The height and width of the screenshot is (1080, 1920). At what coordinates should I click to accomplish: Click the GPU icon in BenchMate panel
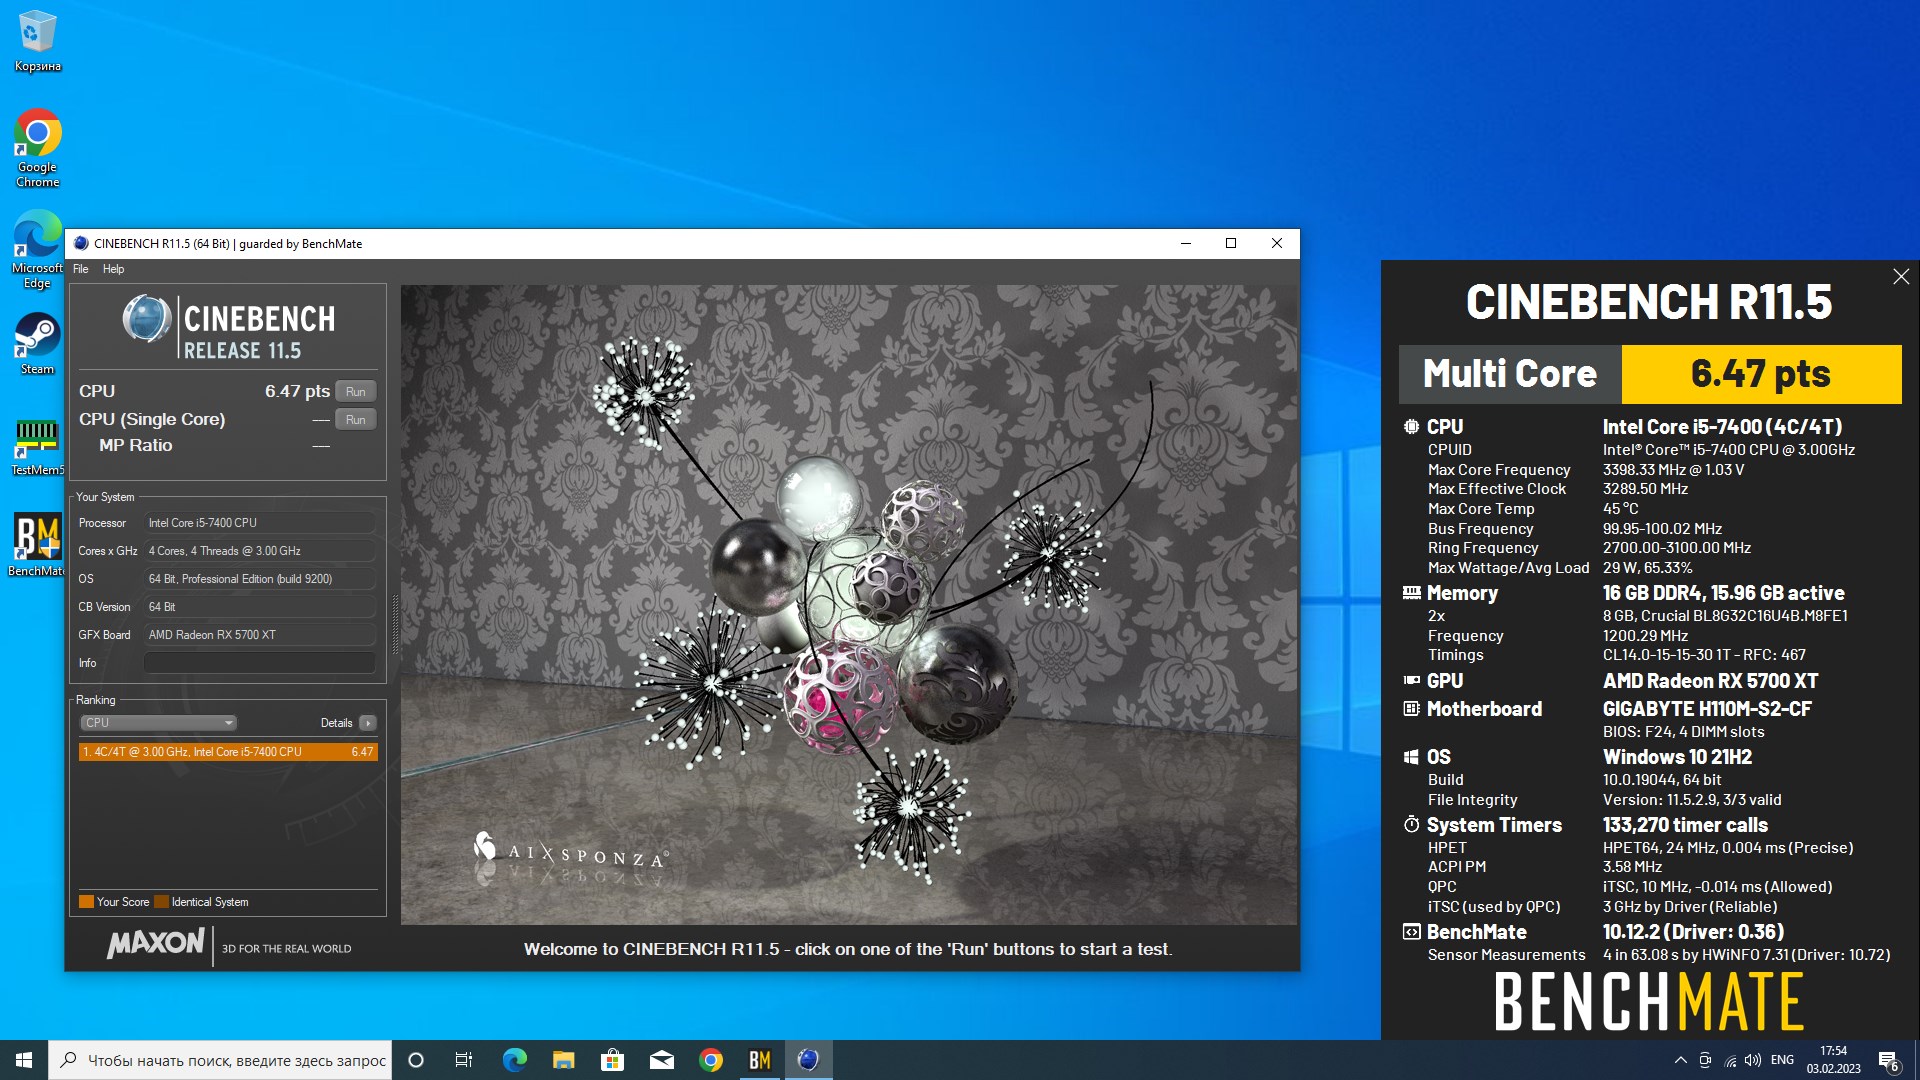tap(1411, 680)
